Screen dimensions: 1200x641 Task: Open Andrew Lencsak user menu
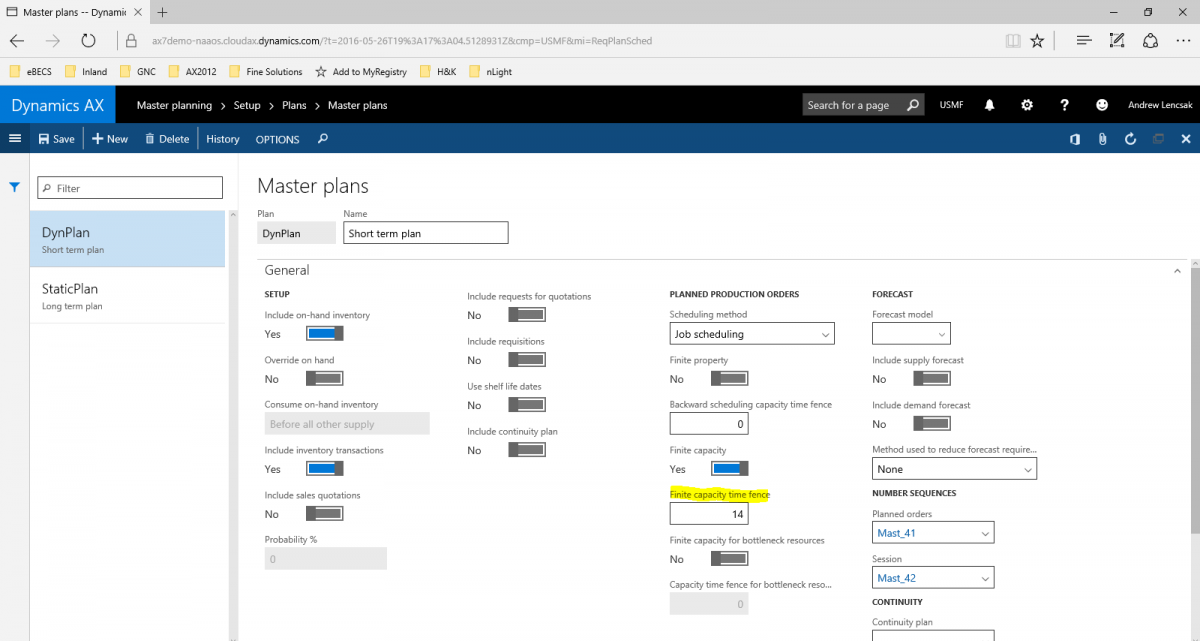(x=1159, y=105)
